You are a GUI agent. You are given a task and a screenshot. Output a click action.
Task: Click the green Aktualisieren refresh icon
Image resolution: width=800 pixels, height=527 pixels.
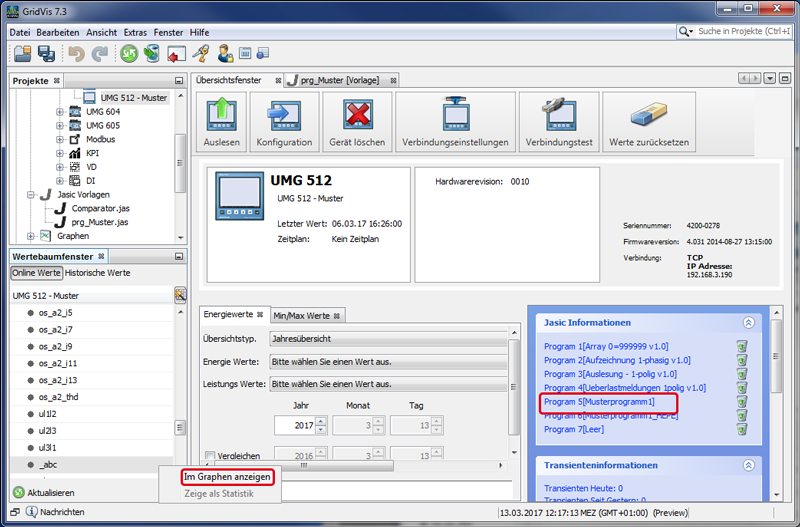click(19, 493)
